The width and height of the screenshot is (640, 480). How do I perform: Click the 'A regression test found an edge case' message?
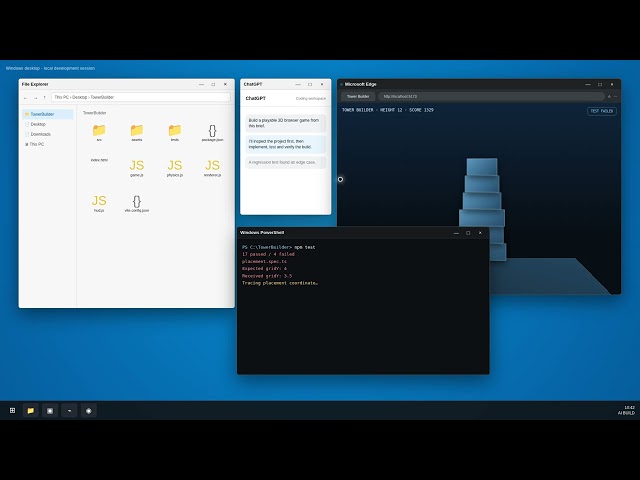(x=286, y=162)
